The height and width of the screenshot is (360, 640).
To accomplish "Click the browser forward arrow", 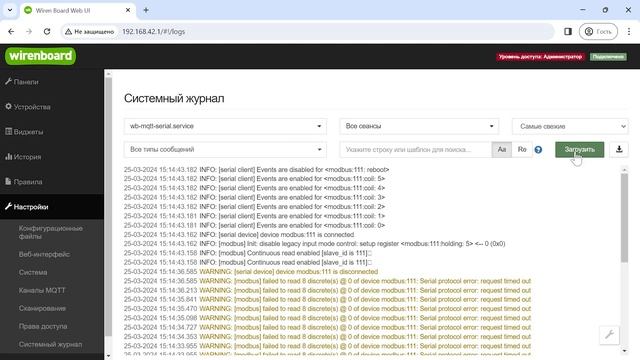I will 29,31.
